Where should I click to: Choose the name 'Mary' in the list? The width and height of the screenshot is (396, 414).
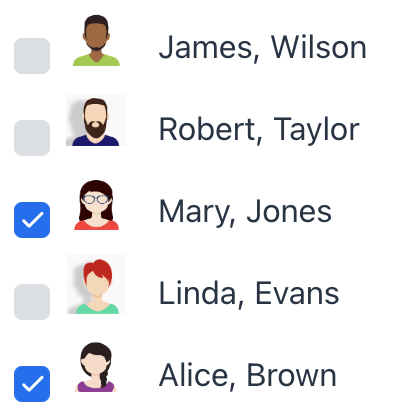(198, 213)
